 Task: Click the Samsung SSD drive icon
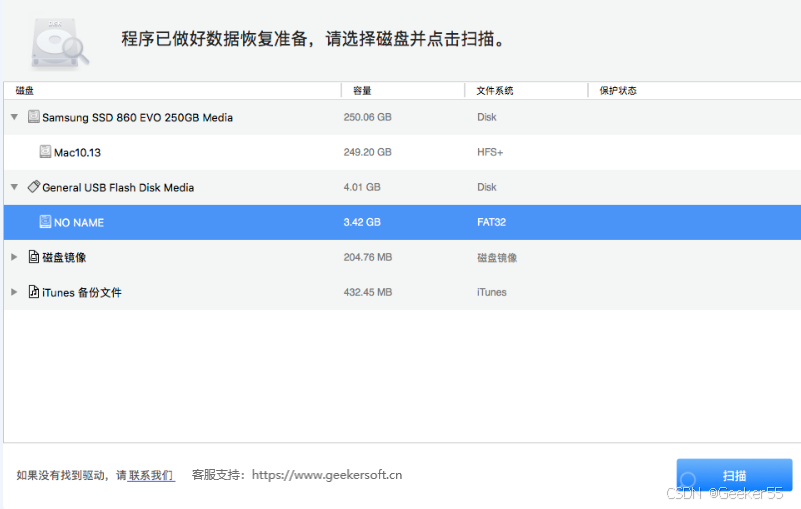point(34,117)
